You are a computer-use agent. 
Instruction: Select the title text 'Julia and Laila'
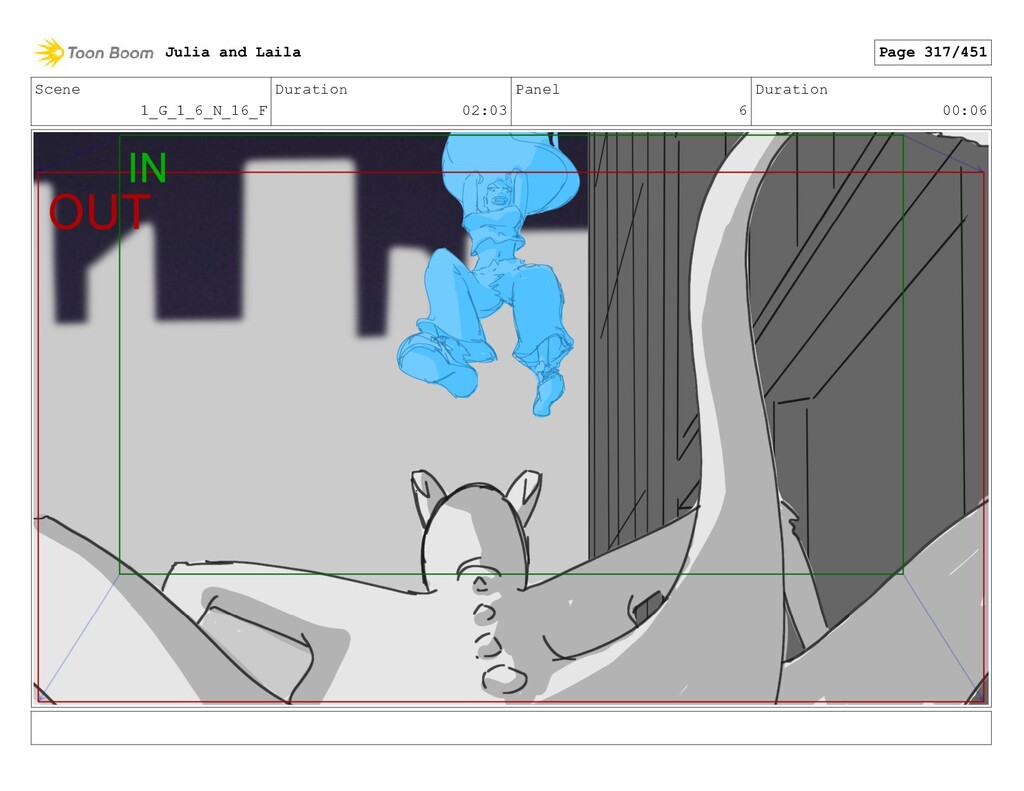point(232,52)
